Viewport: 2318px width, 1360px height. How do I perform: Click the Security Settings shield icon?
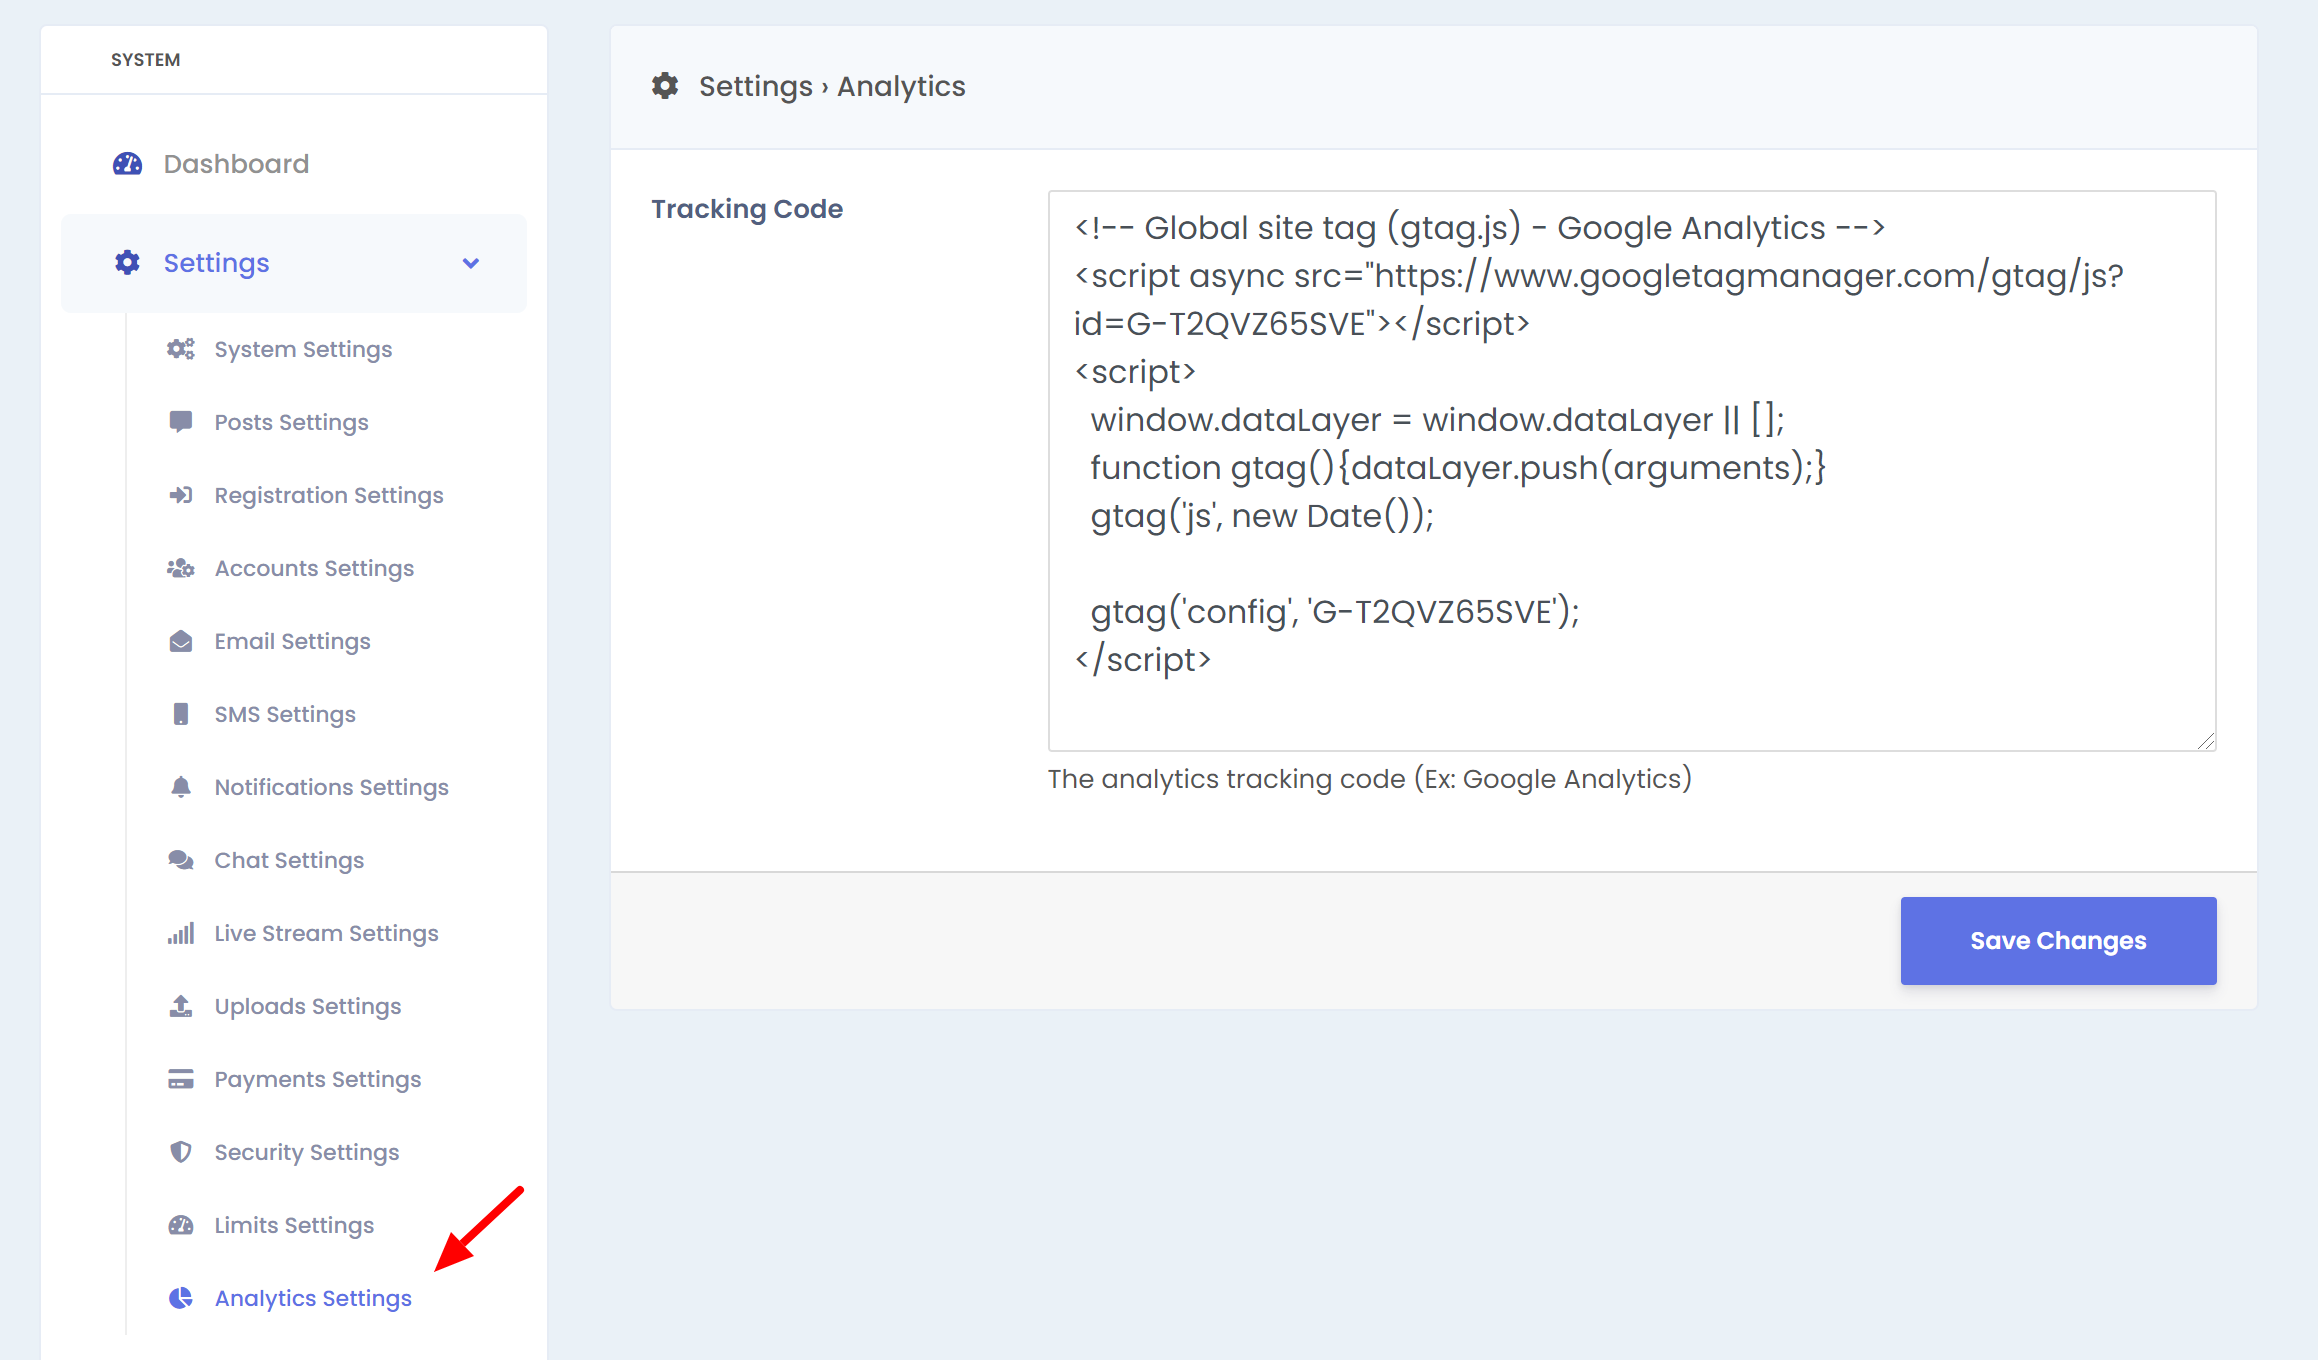point(181,1152)
